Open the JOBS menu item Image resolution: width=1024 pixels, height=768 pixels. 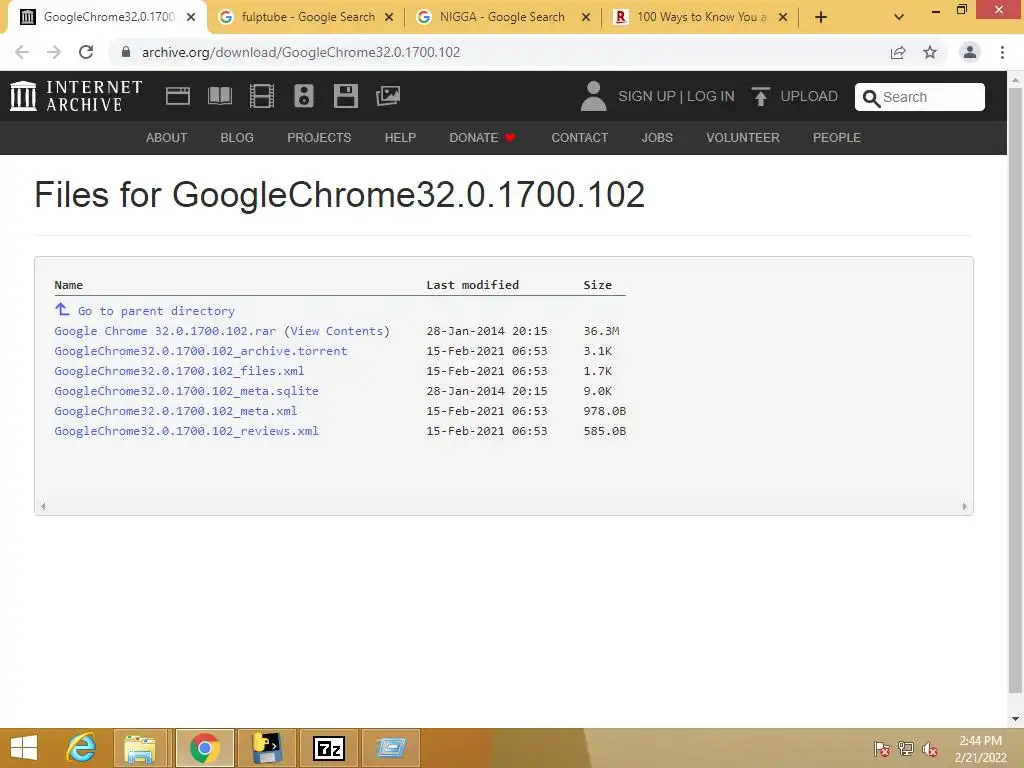(657, 138)
